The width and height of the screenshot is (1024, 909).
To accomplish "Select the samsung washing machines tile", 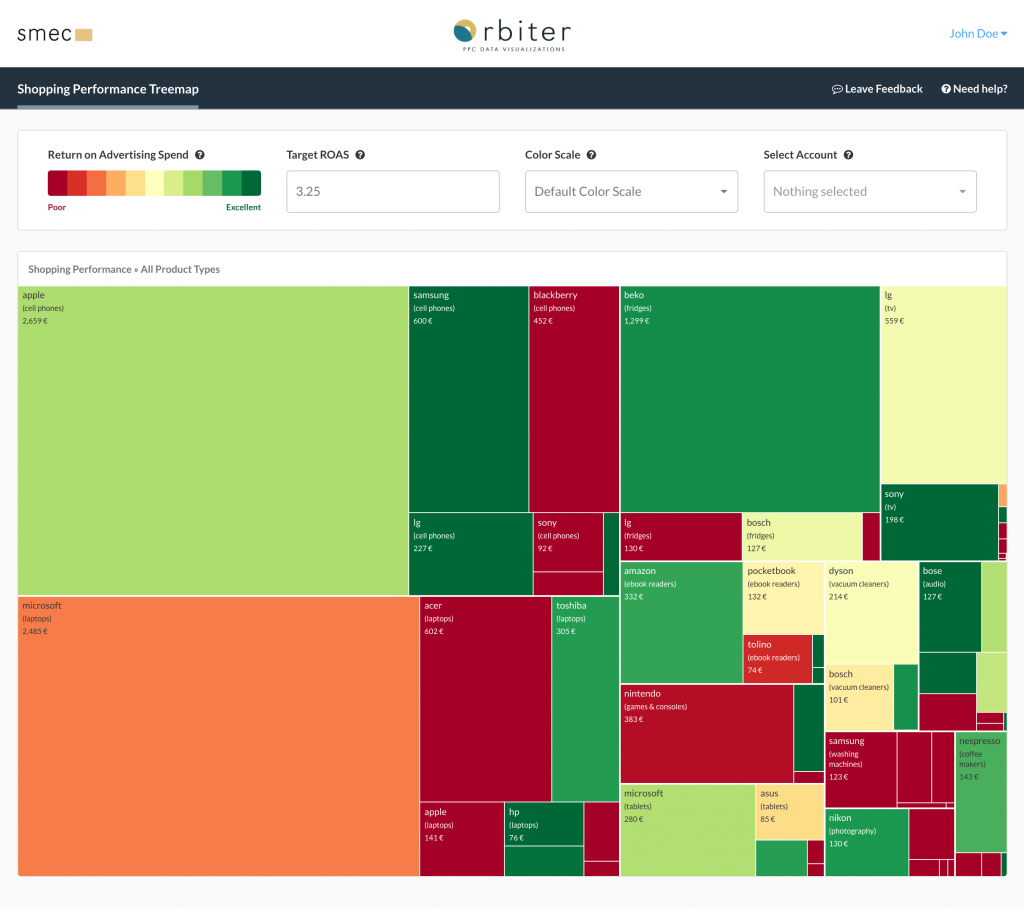I will click(x=861, y=769).
